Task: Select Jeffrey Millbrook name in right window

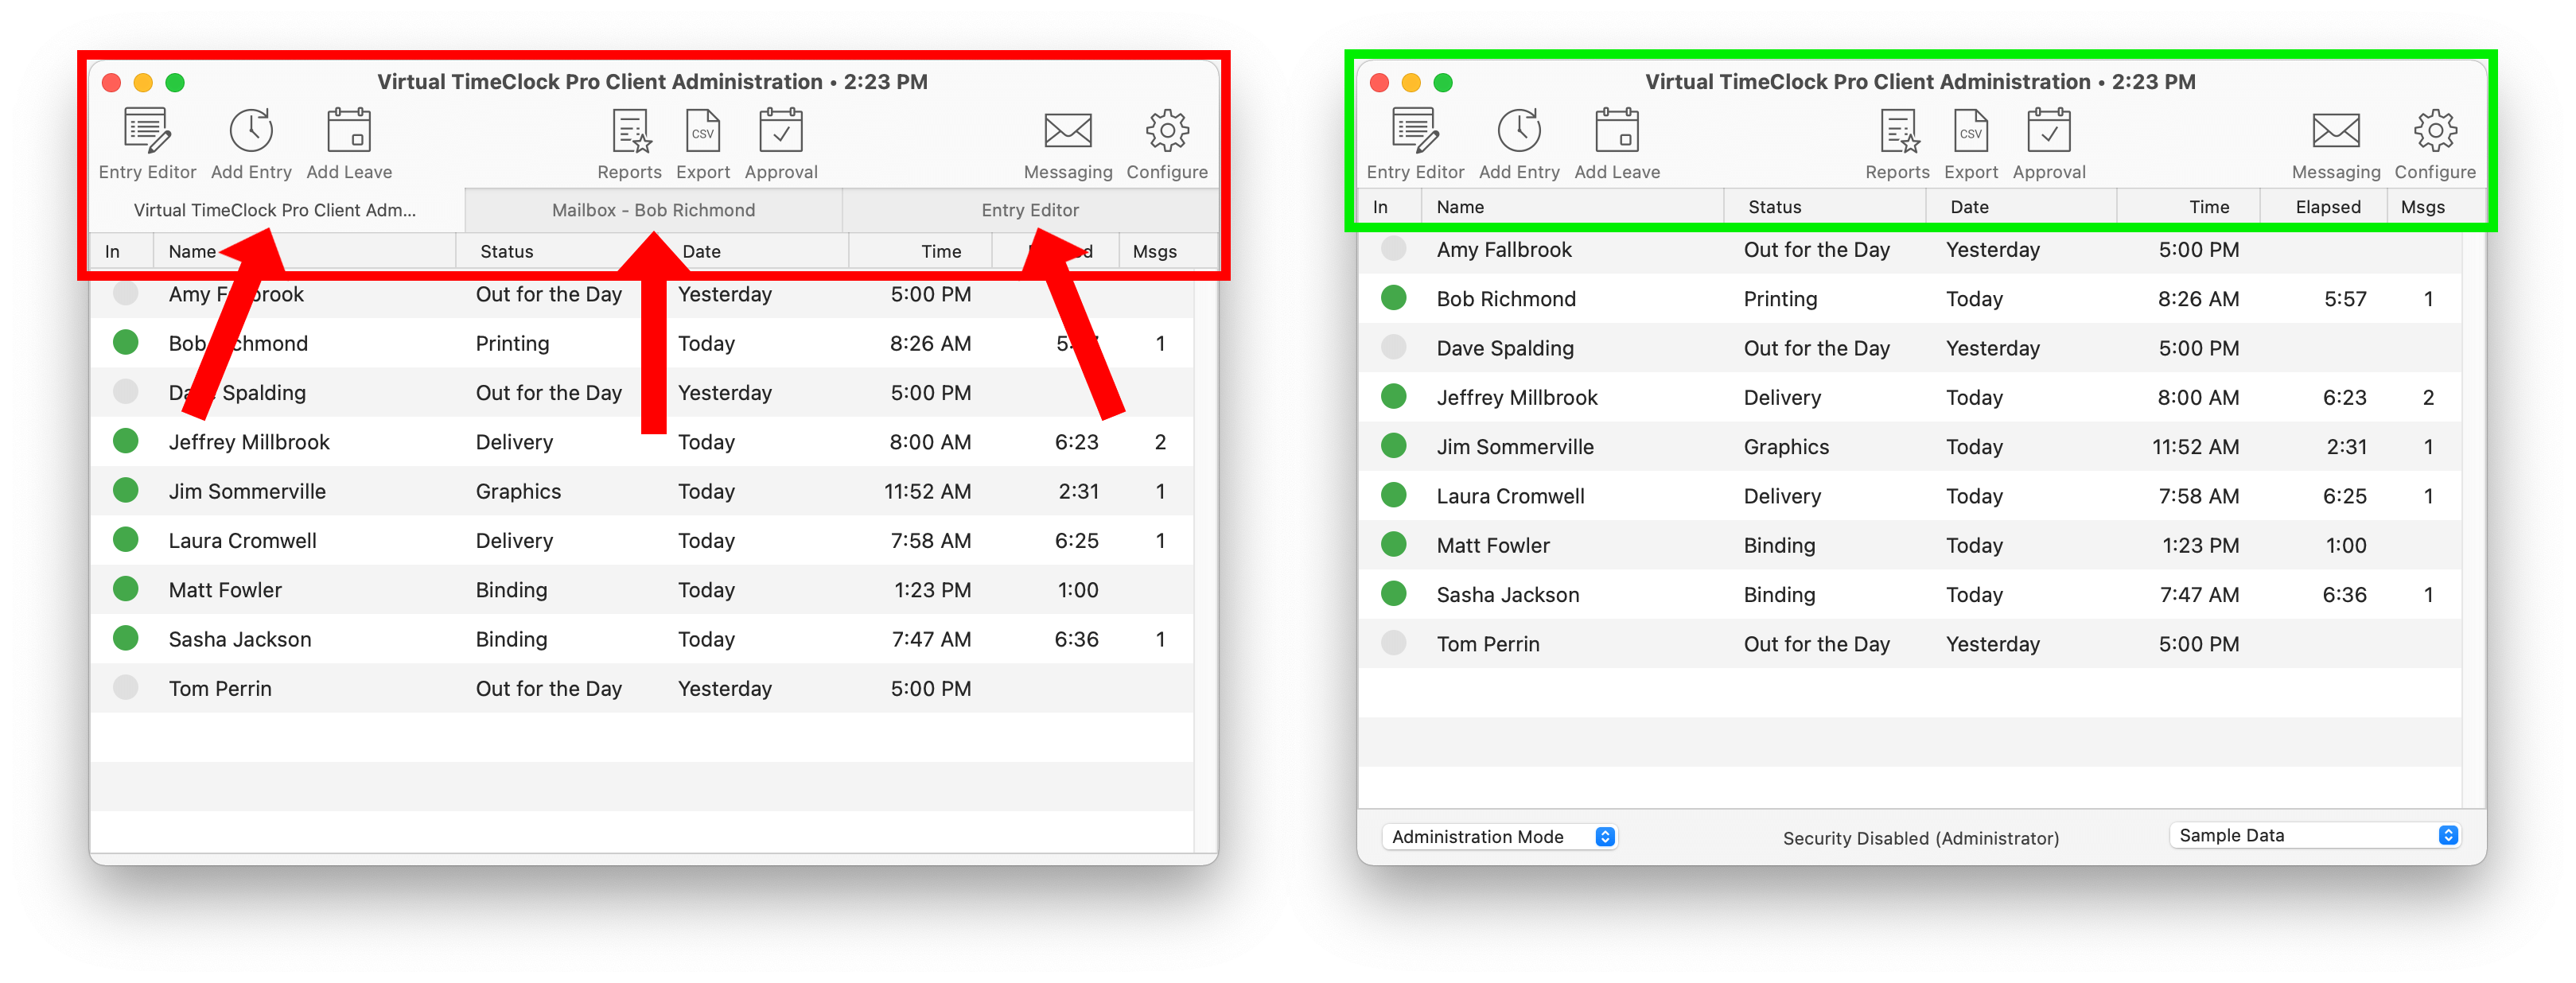Action: coord(1517,398)
